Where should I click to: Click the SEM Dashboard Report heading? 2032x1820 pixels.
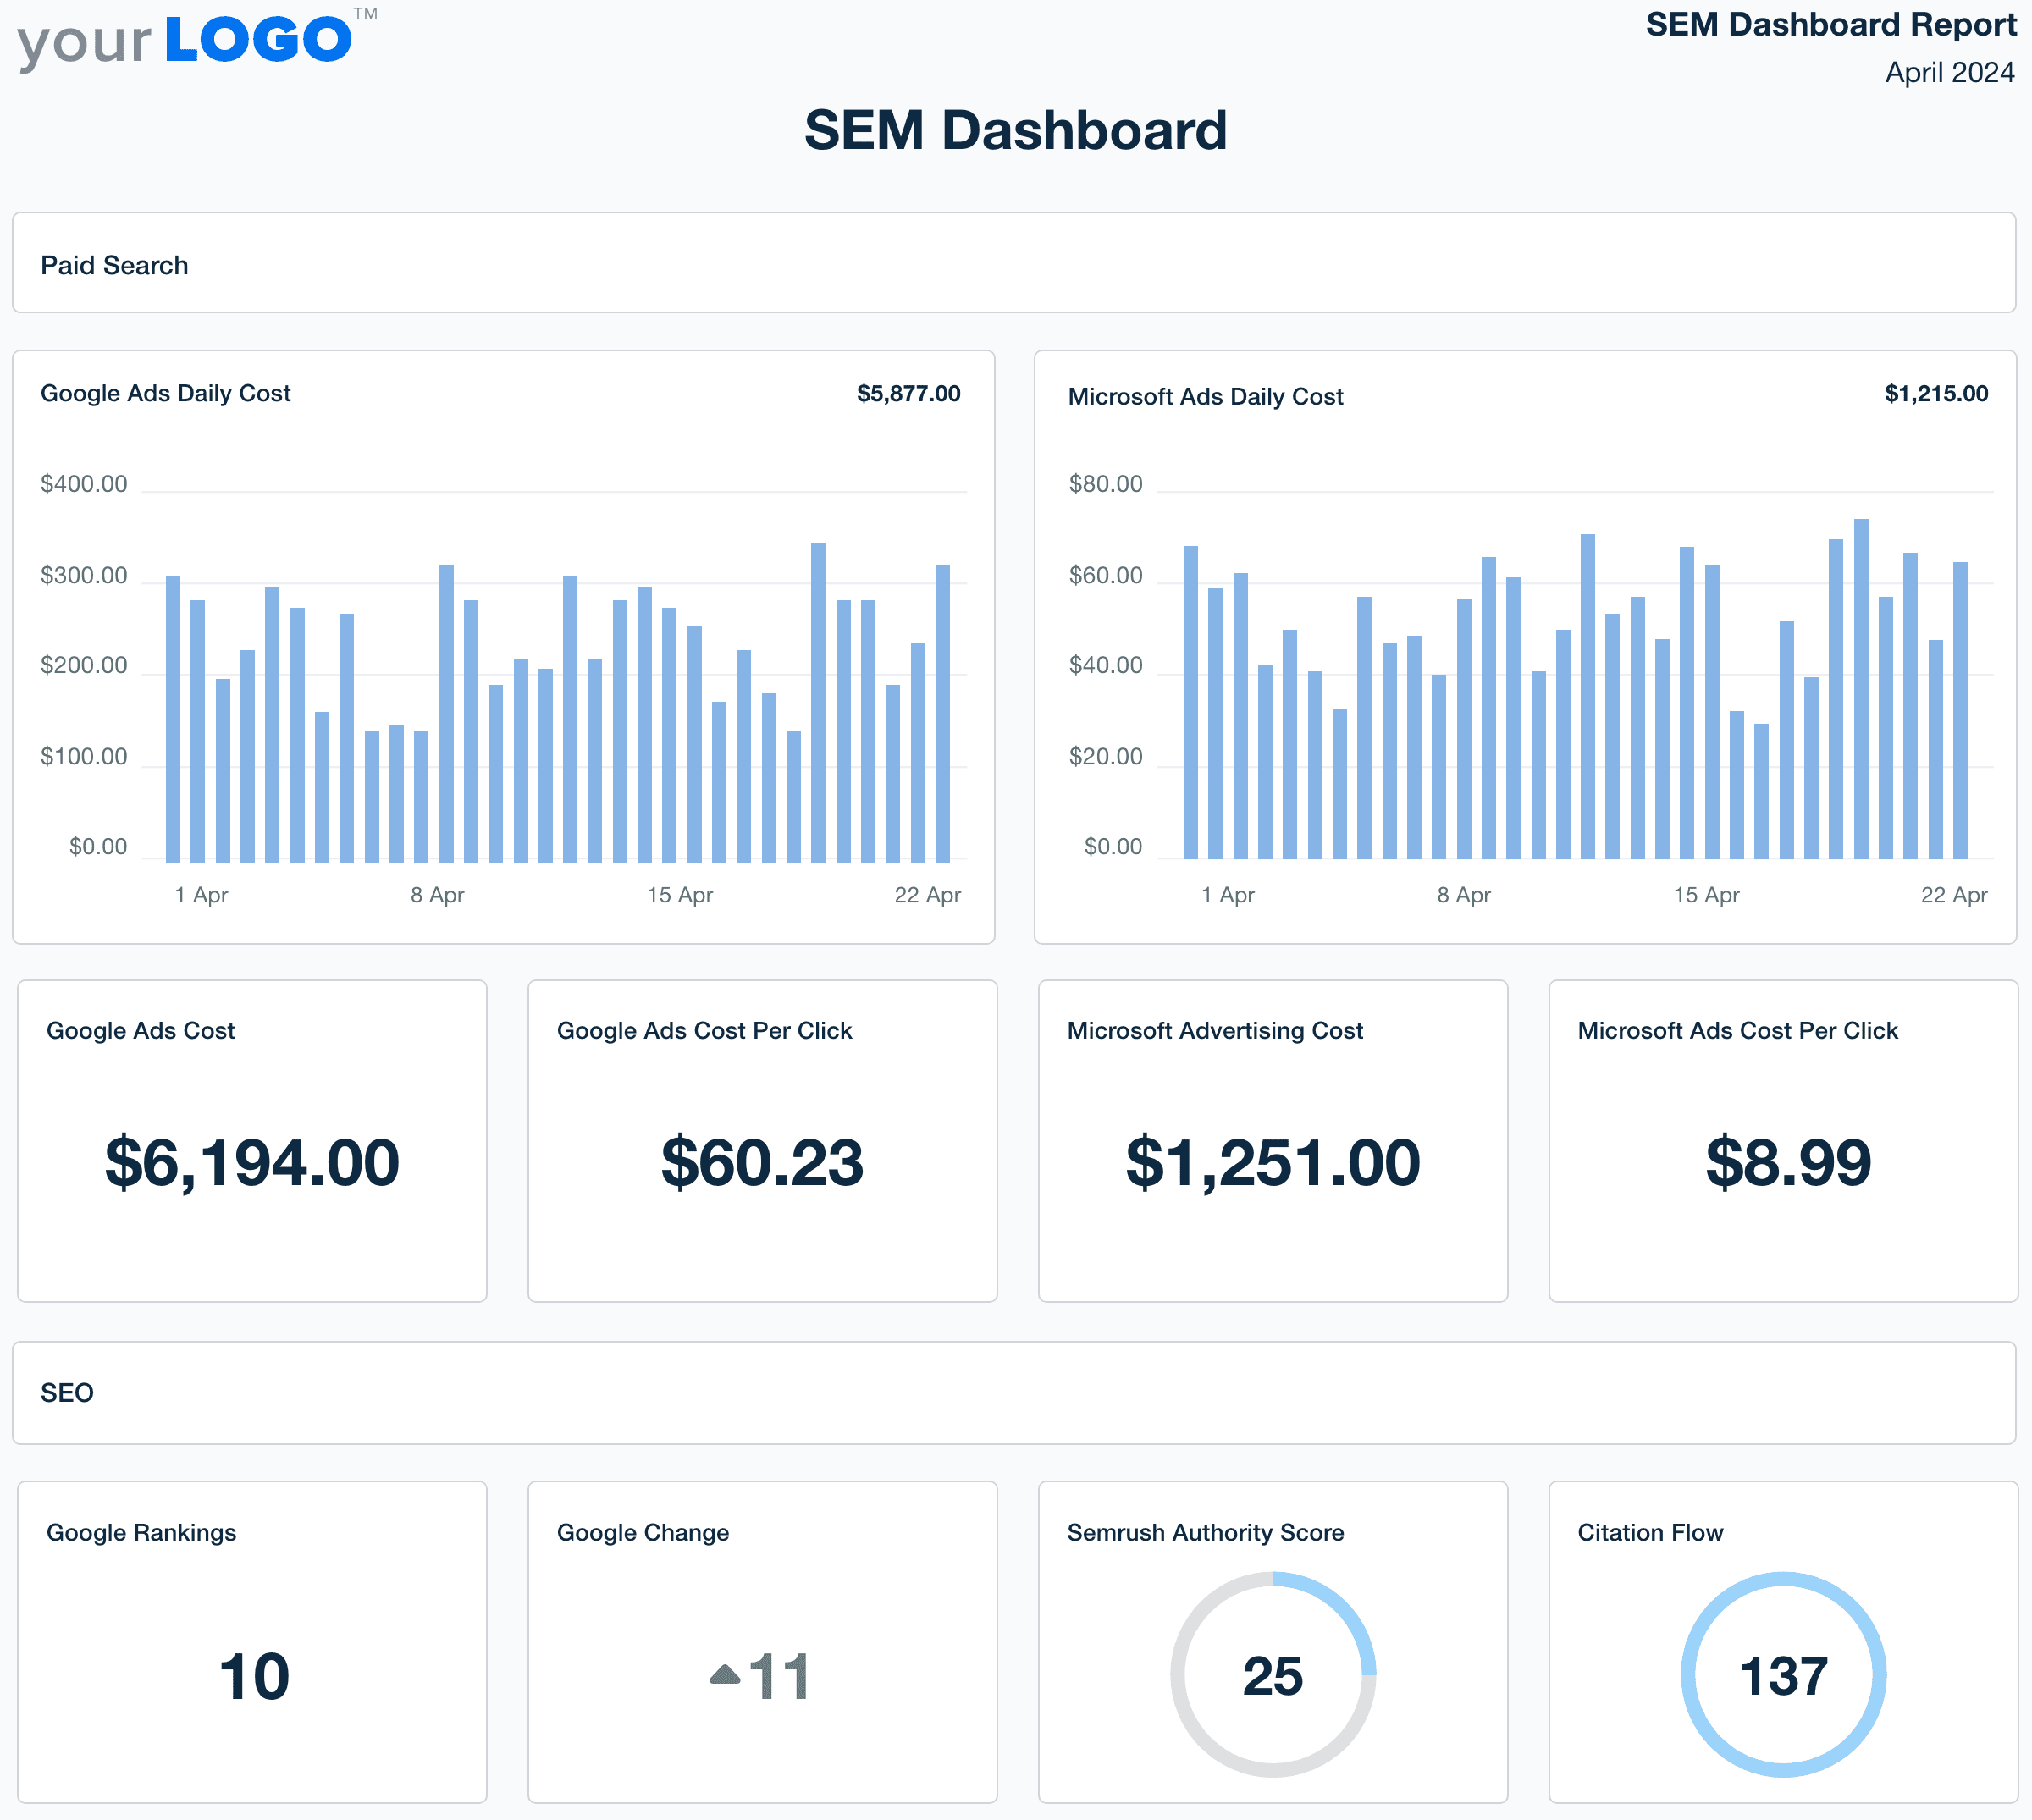tap(1832, 24)
